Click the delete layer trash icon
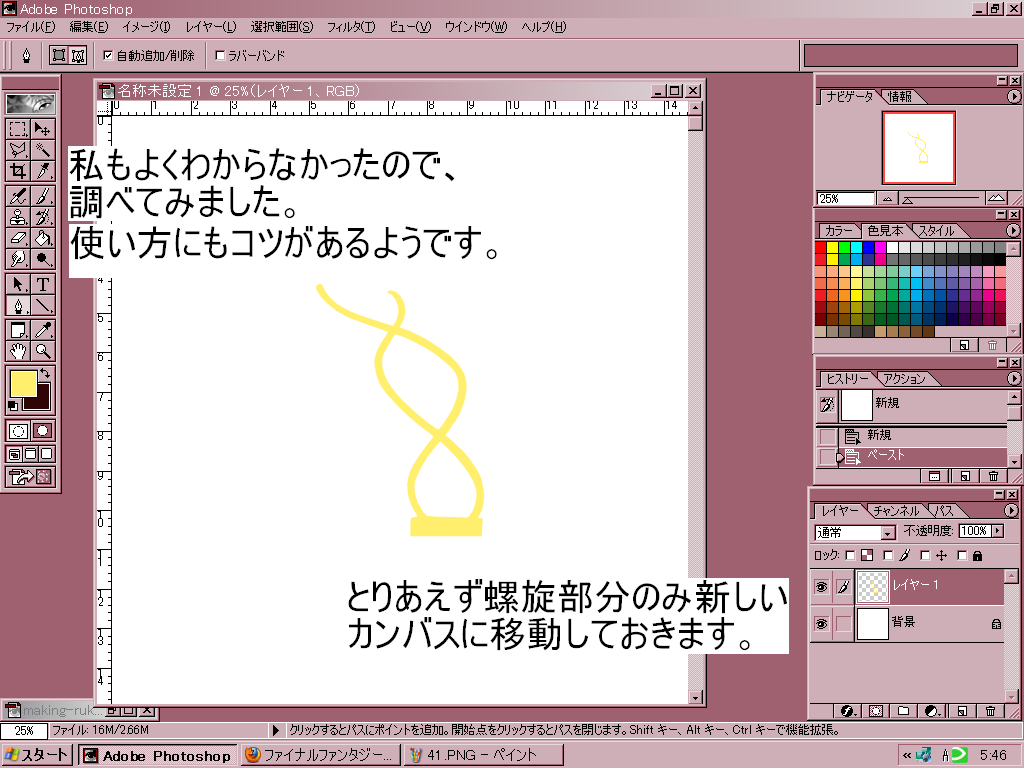This screenshot has width=1024, height=768. (x=990, y=711)
